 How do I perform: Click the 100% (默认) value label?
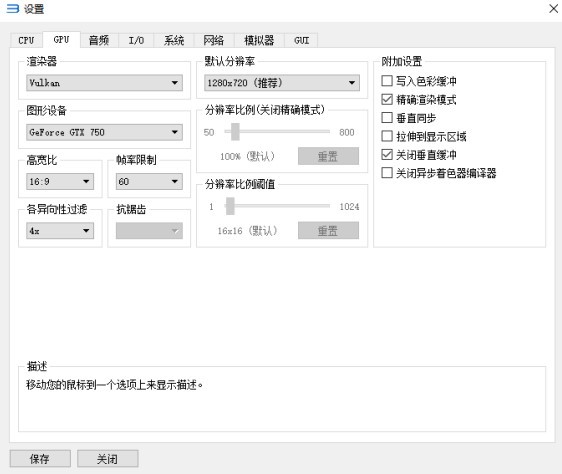248,156
